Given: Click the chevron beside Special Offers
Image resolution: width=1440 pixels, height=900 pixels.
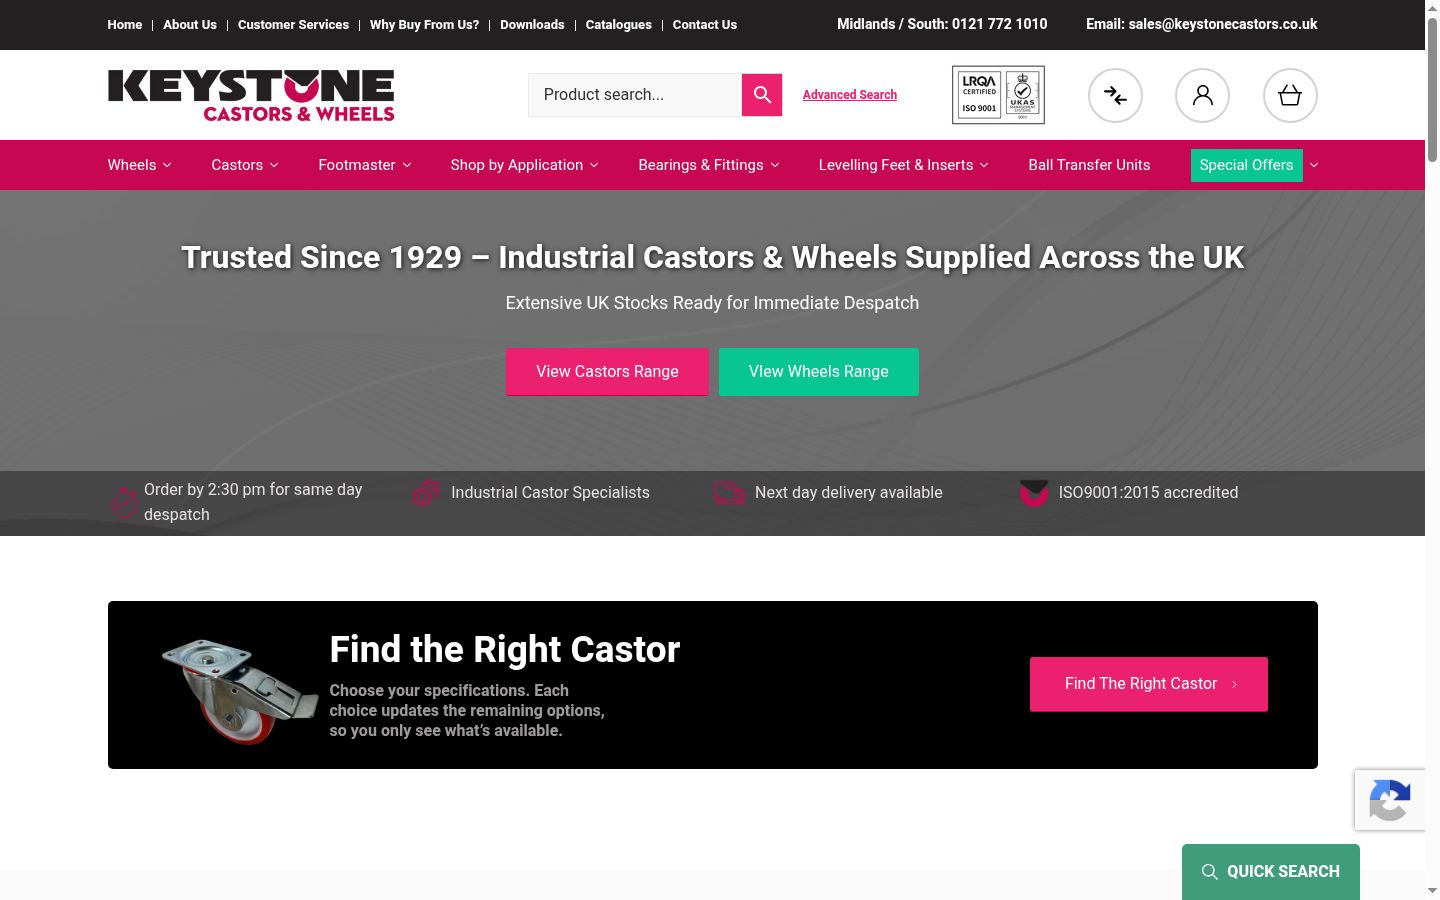Looking at the screenshot, I should click(1314, 165).
